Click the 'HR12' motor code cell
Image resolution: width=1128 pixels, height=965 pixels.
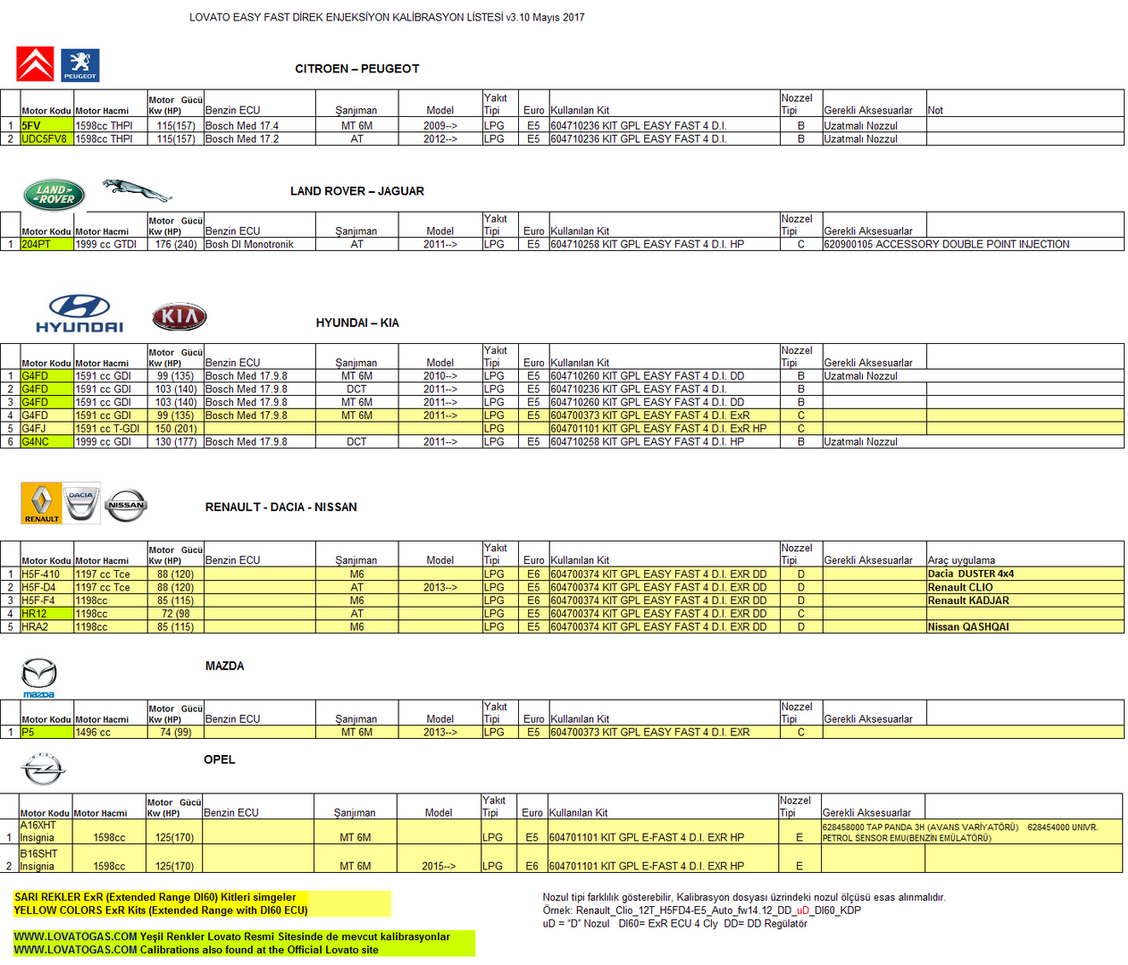tap(47, 614)
